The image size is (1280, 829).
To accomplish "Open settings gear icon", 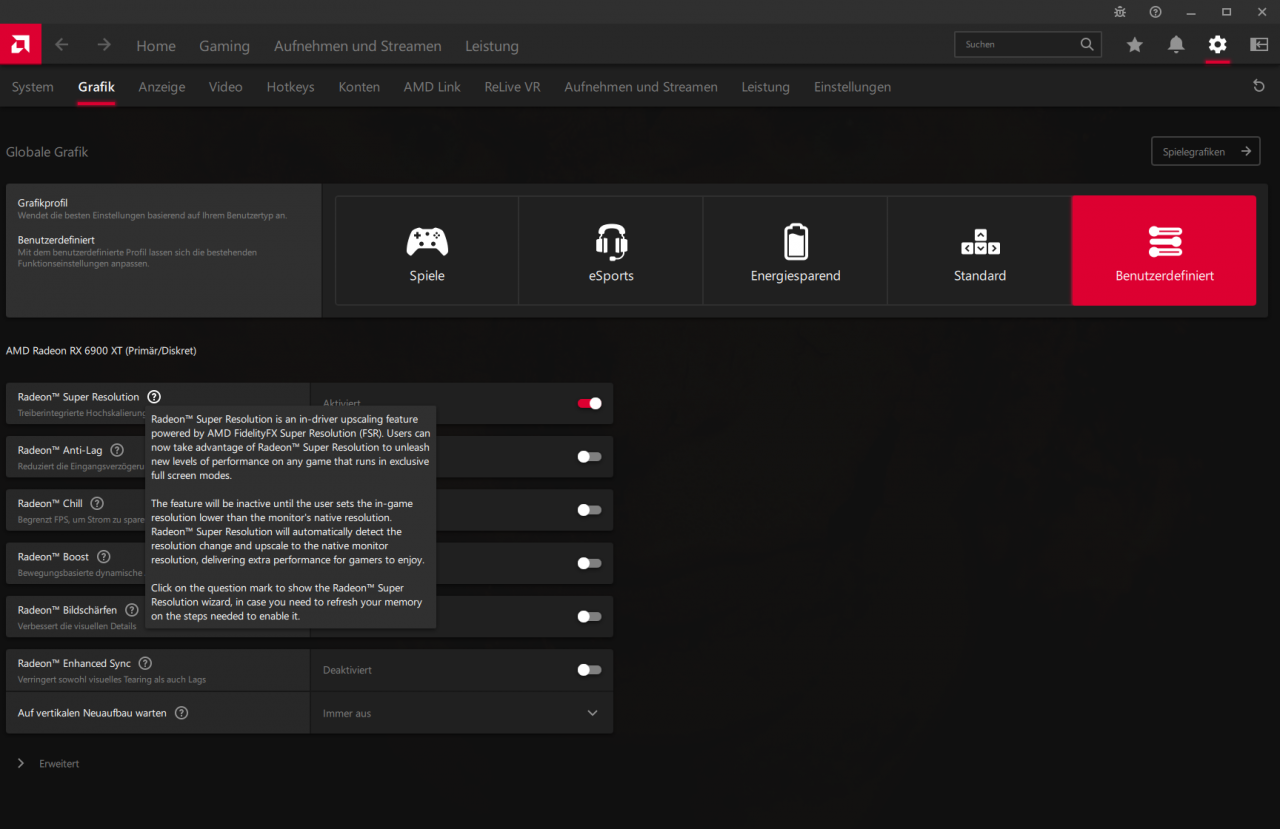I will pos(1217,45).
